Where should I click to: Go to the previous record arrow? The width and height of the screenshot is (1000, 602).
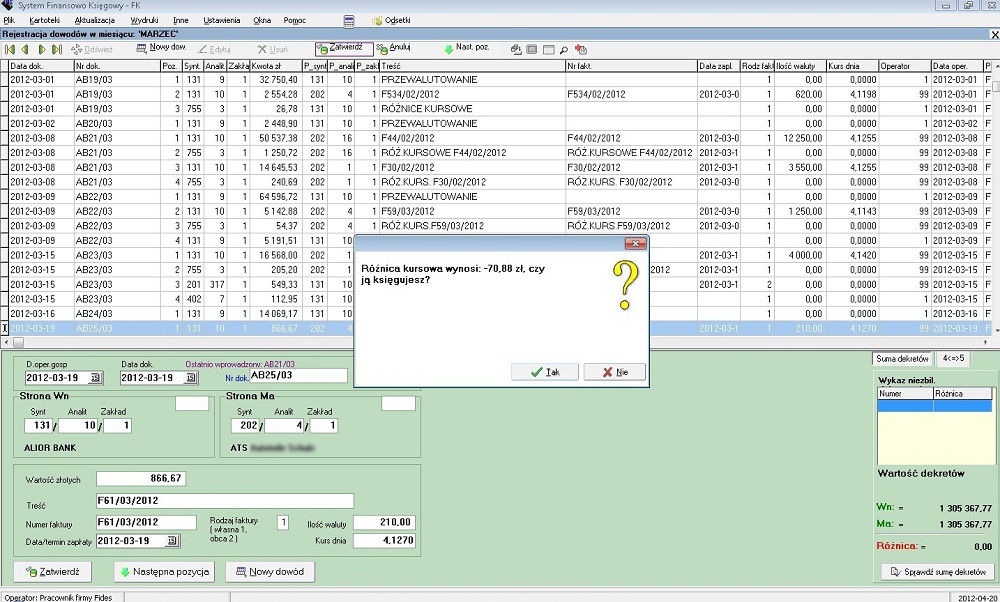[26, 49]
